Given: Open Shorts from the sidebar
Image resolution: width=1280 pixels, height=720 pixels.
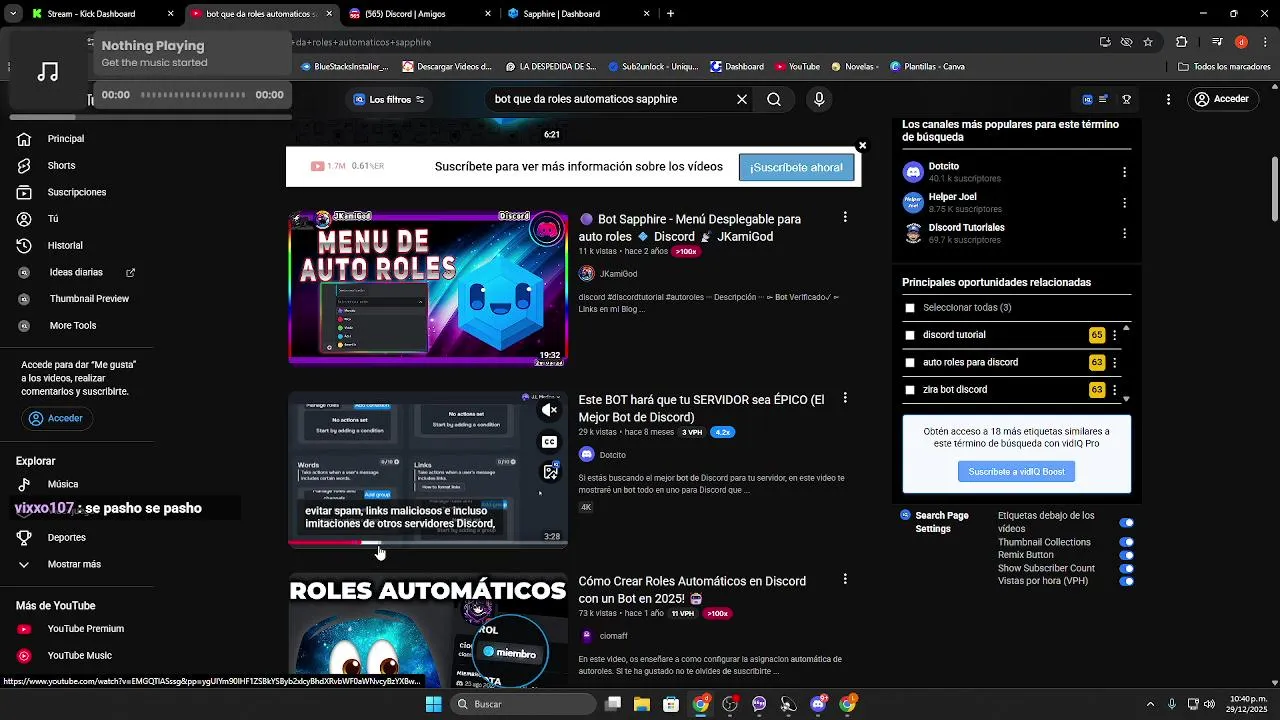Looking at the screenshot, I should [x=61, y=165].
